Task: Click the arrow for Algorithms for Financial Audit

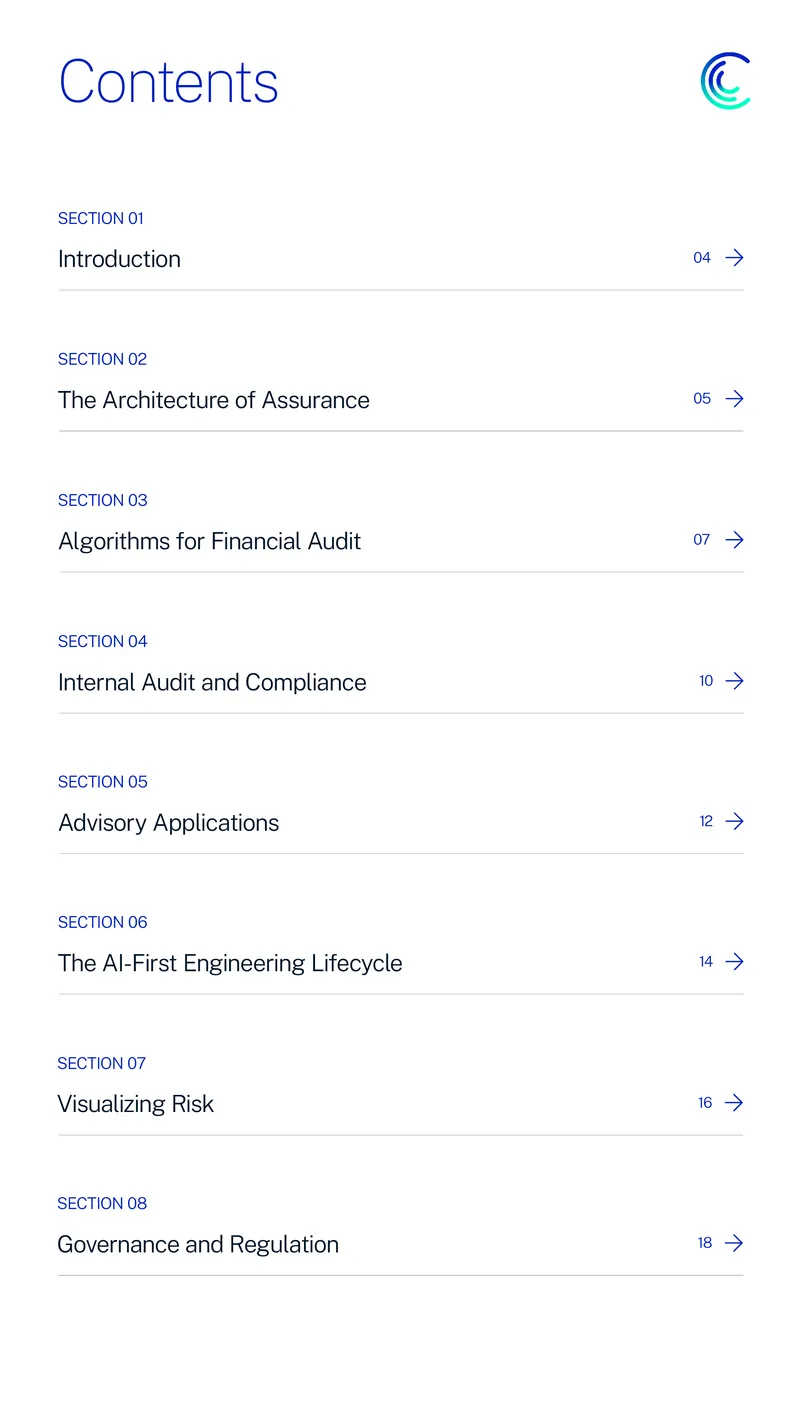Action: 734,540
